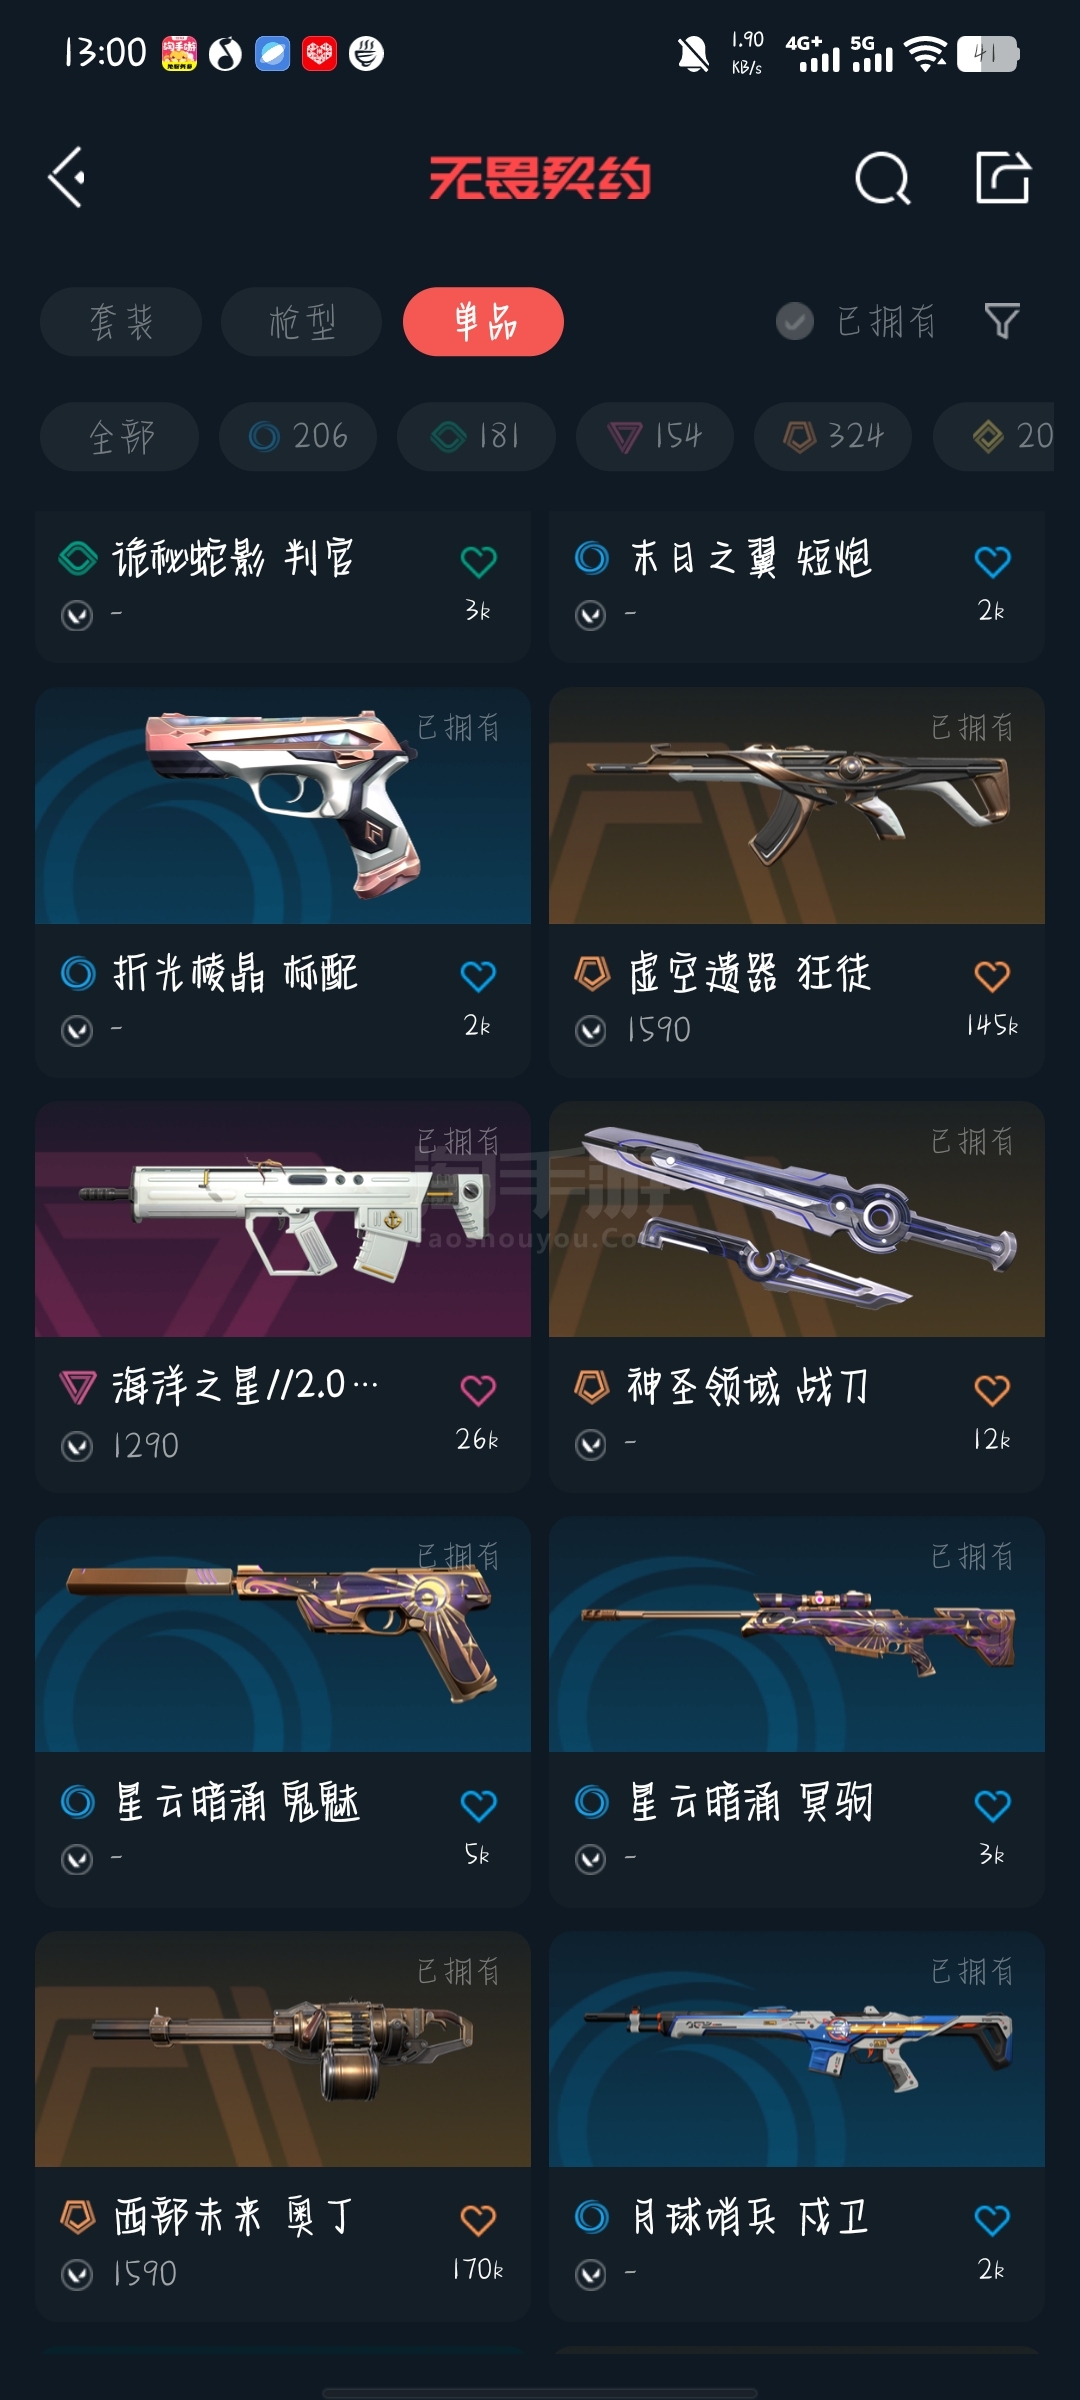Switch to the 枪型 tab

pyautogui.click(x=301, y=322)
